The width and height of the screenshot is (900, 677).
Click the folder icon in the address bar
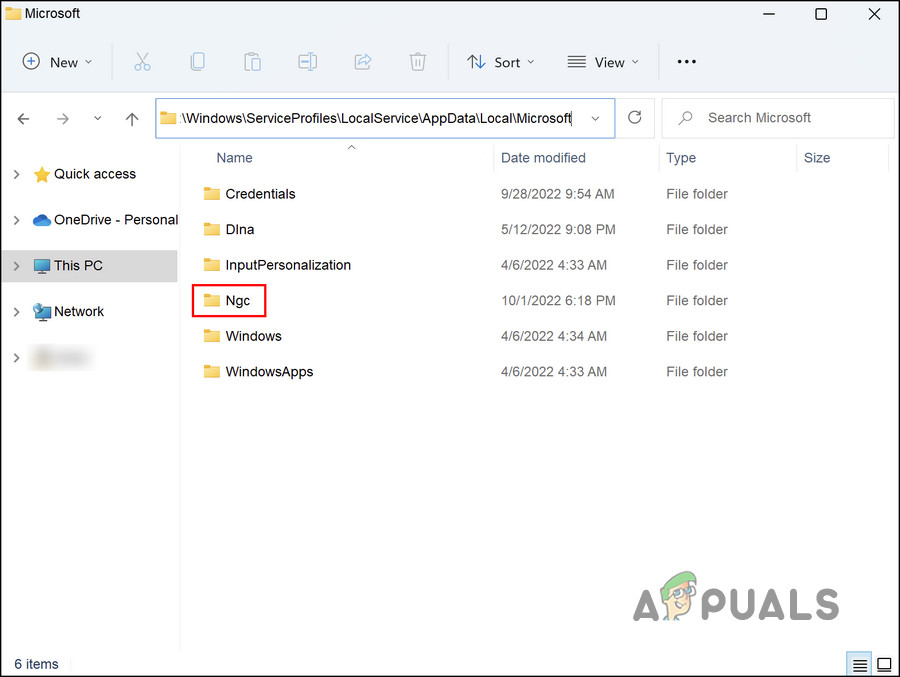[168, 118]
